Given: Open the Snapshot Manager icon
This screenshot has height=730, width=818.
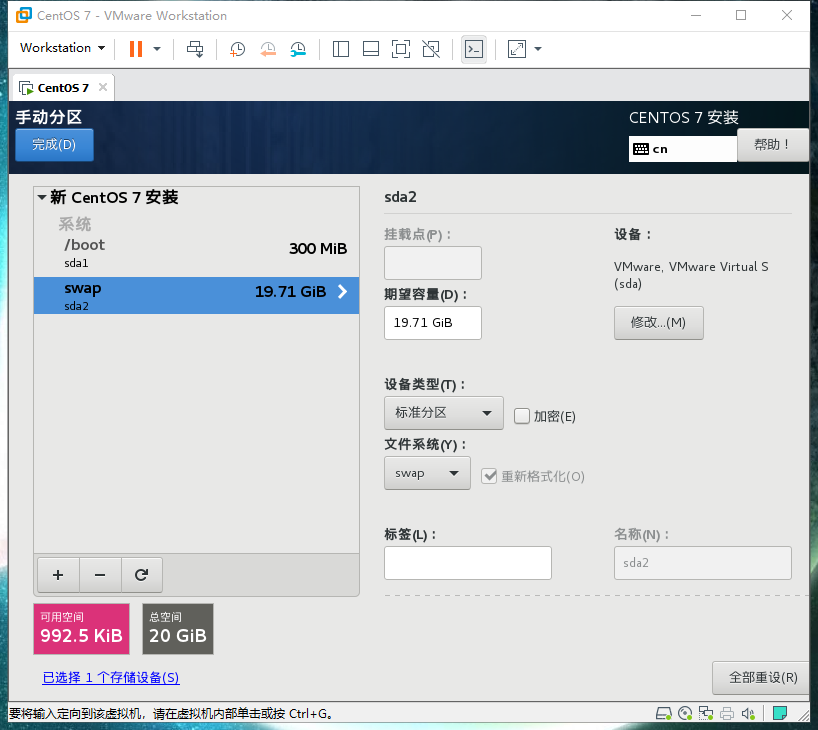Looking at the screenshot, I should coord(298,49).
